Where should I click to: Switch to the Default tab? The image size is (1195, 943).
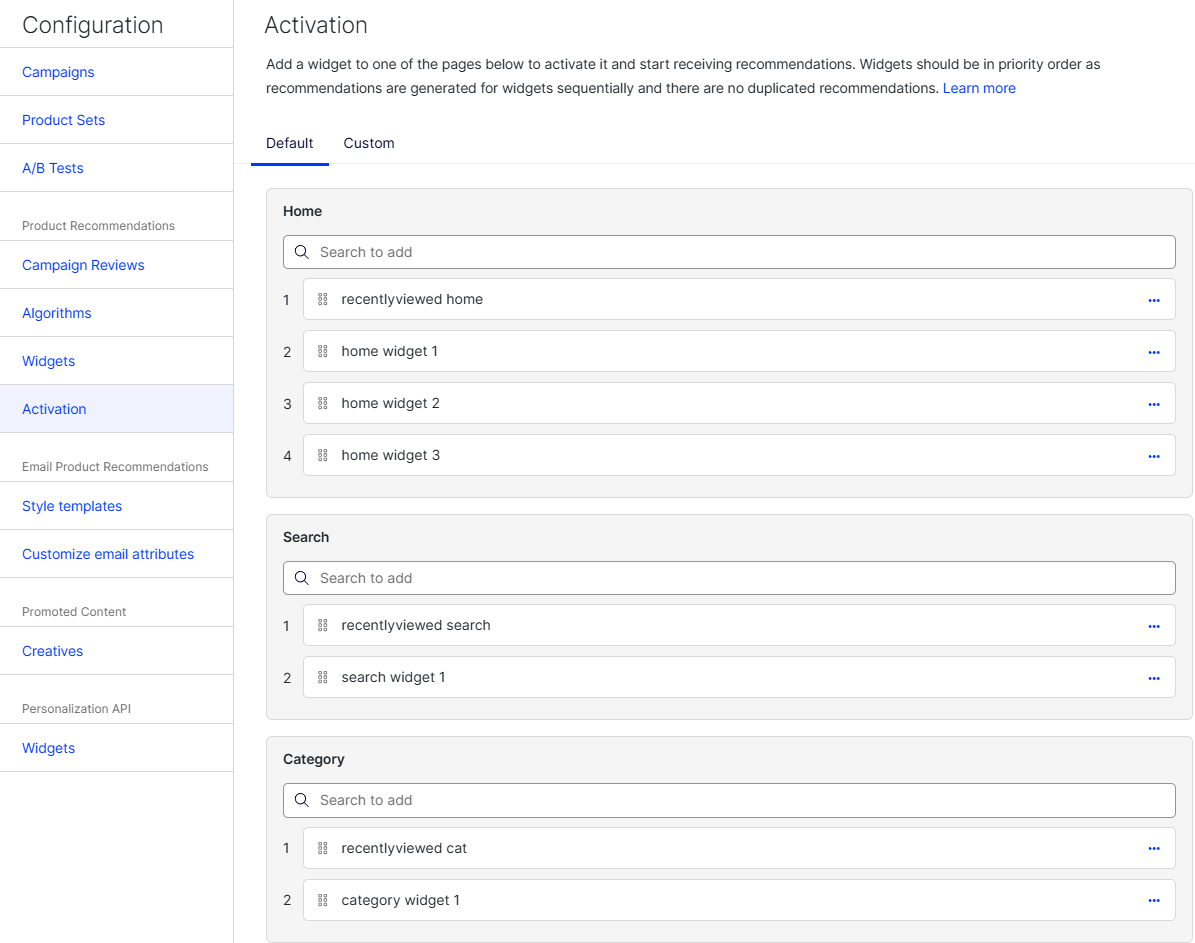click(290, 143)
